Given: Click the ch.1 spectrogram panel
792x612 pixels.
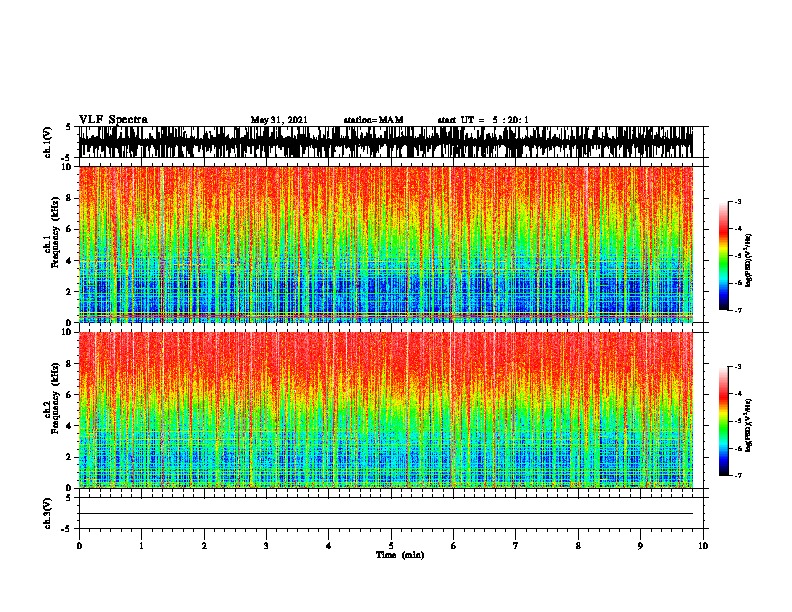Looking at the screenshot, I should (386, 244).
